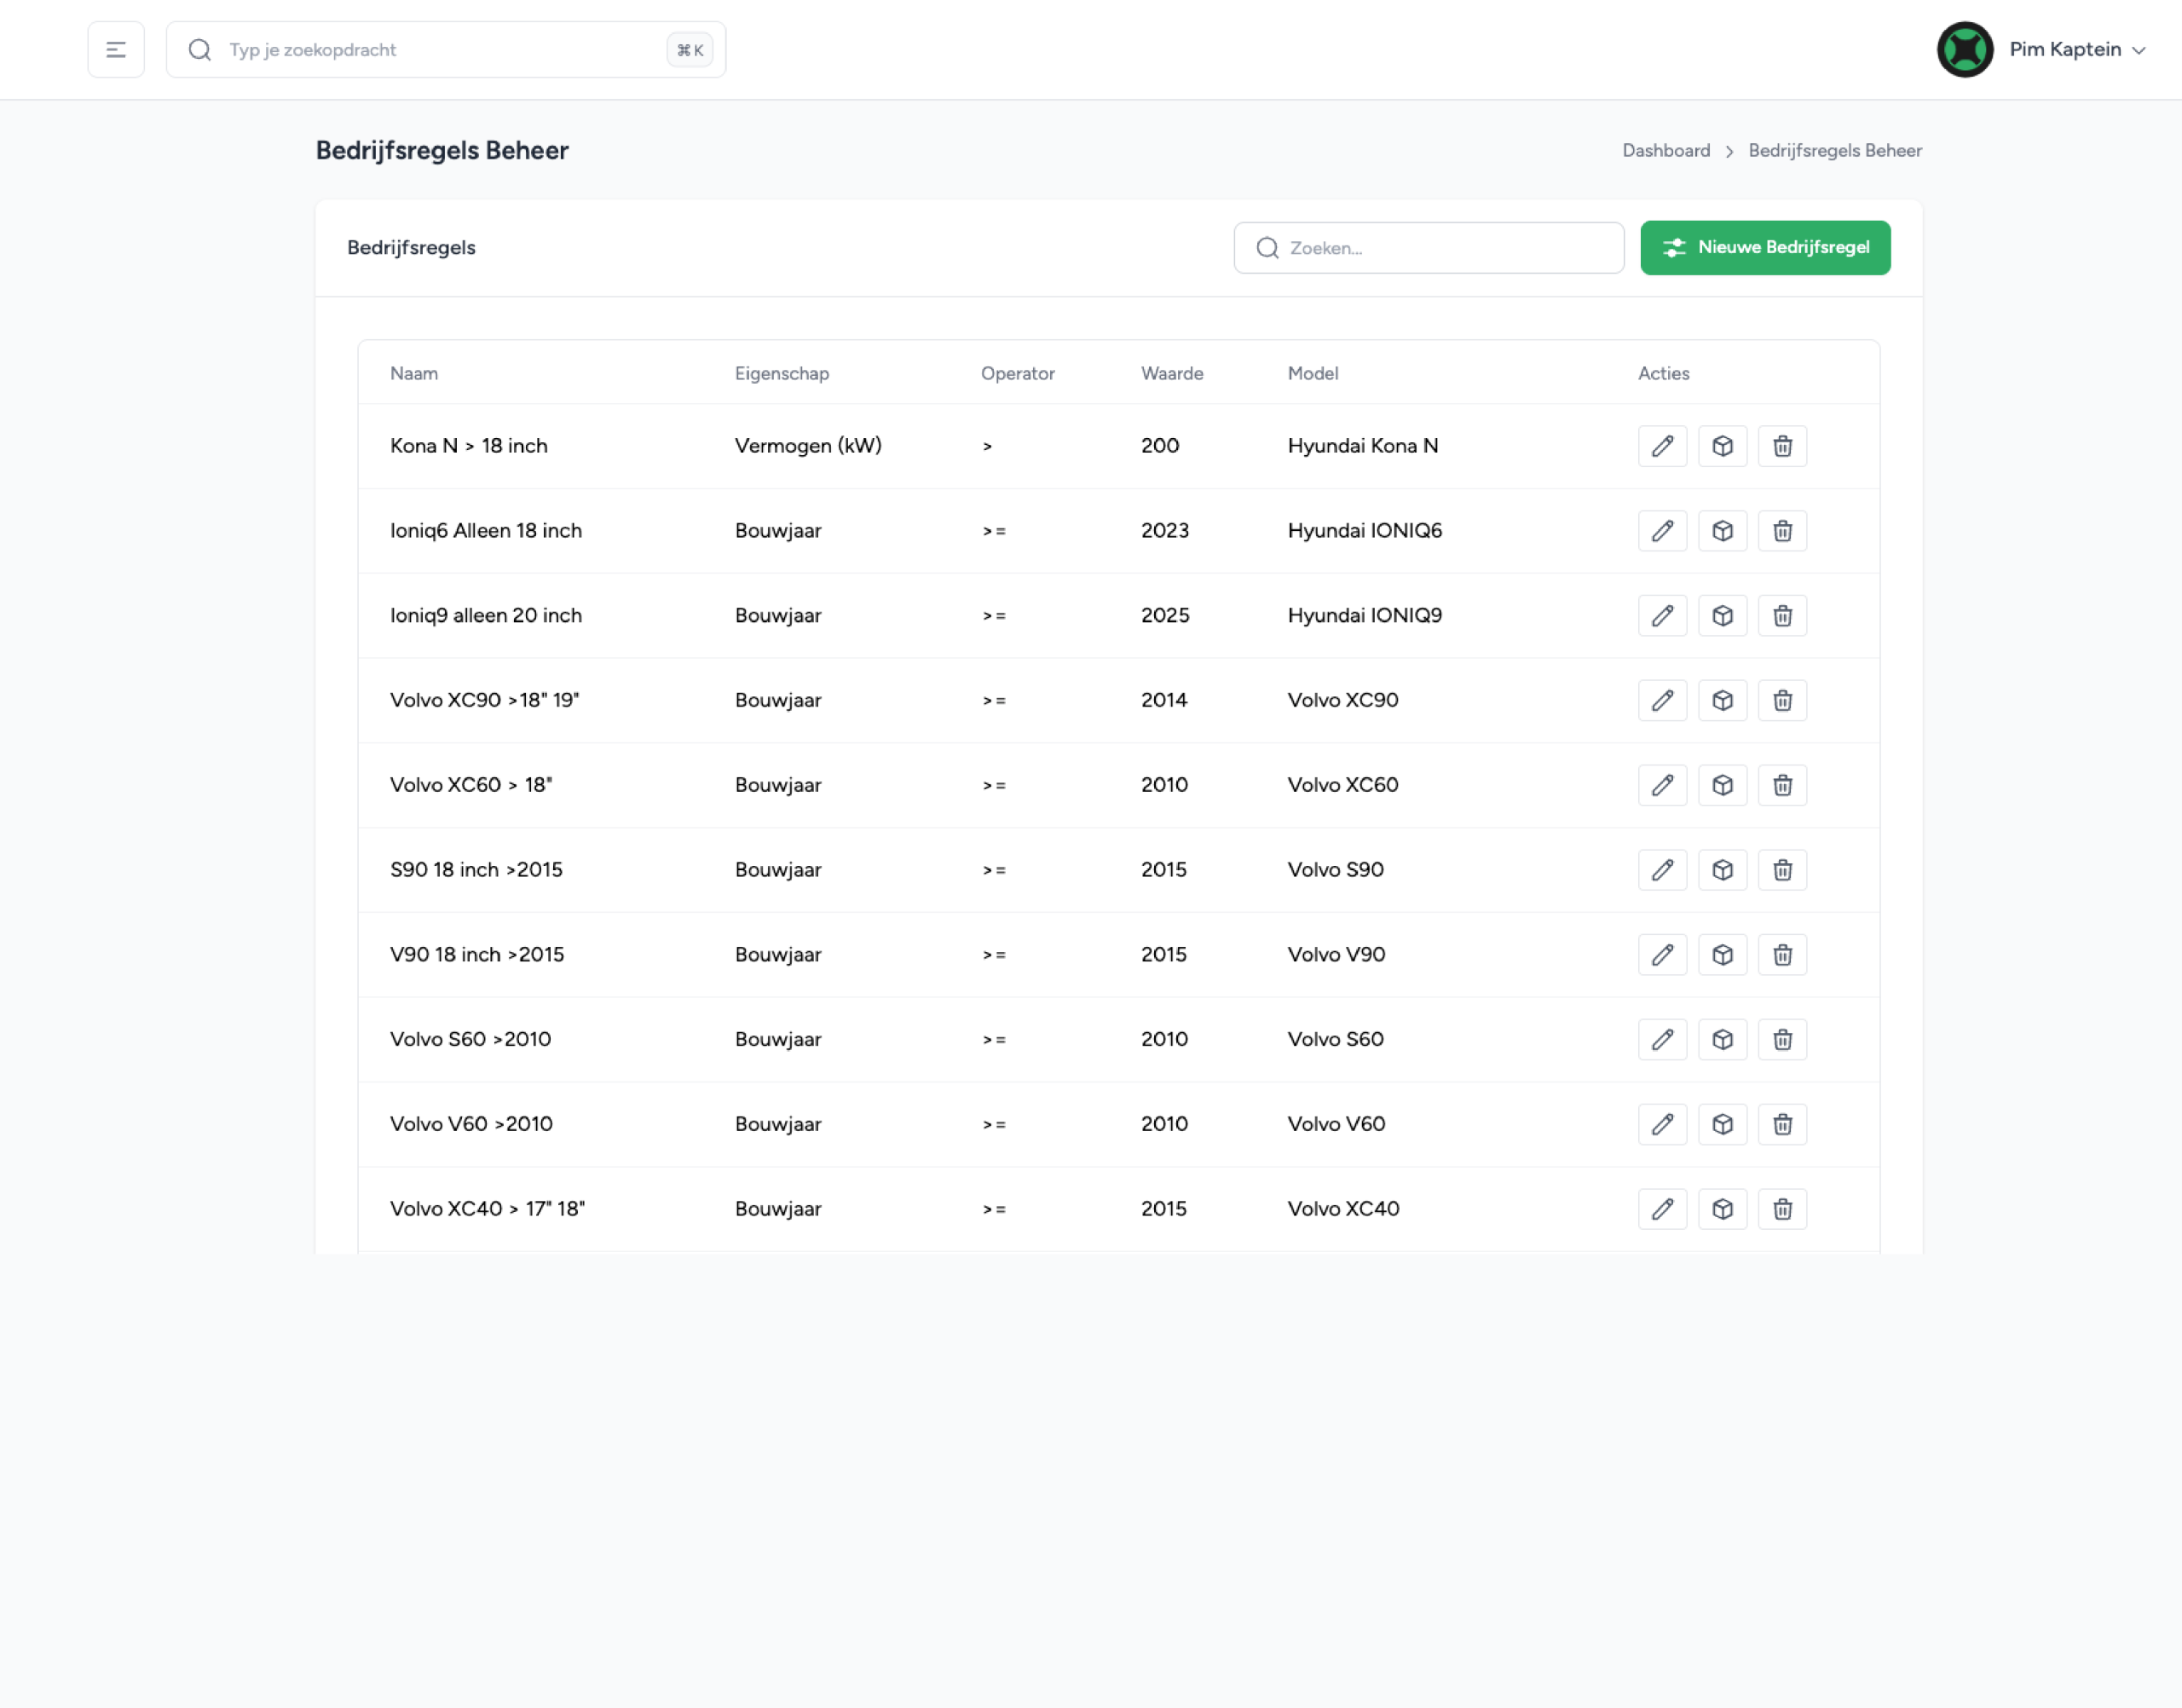The width and height of the screenshot is (2182, 1708).
Task: Create a new rule with Nieuwe Bedrijfsregel
Action: [x=1765, y=248]
